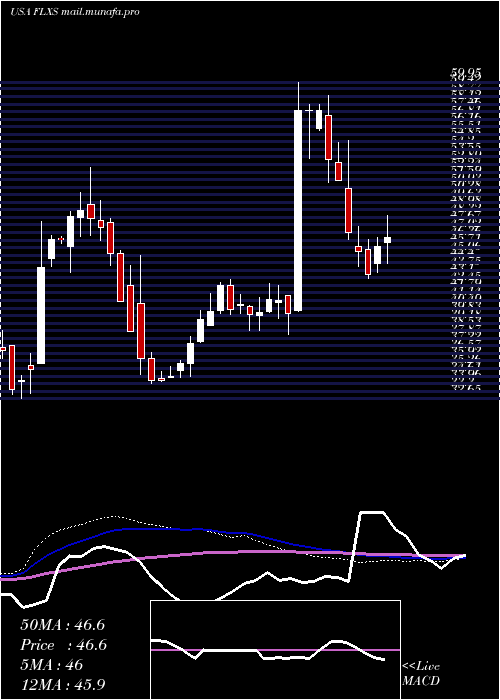
Task: Click the '50MA : 46.6' reading
Action: 63,625
